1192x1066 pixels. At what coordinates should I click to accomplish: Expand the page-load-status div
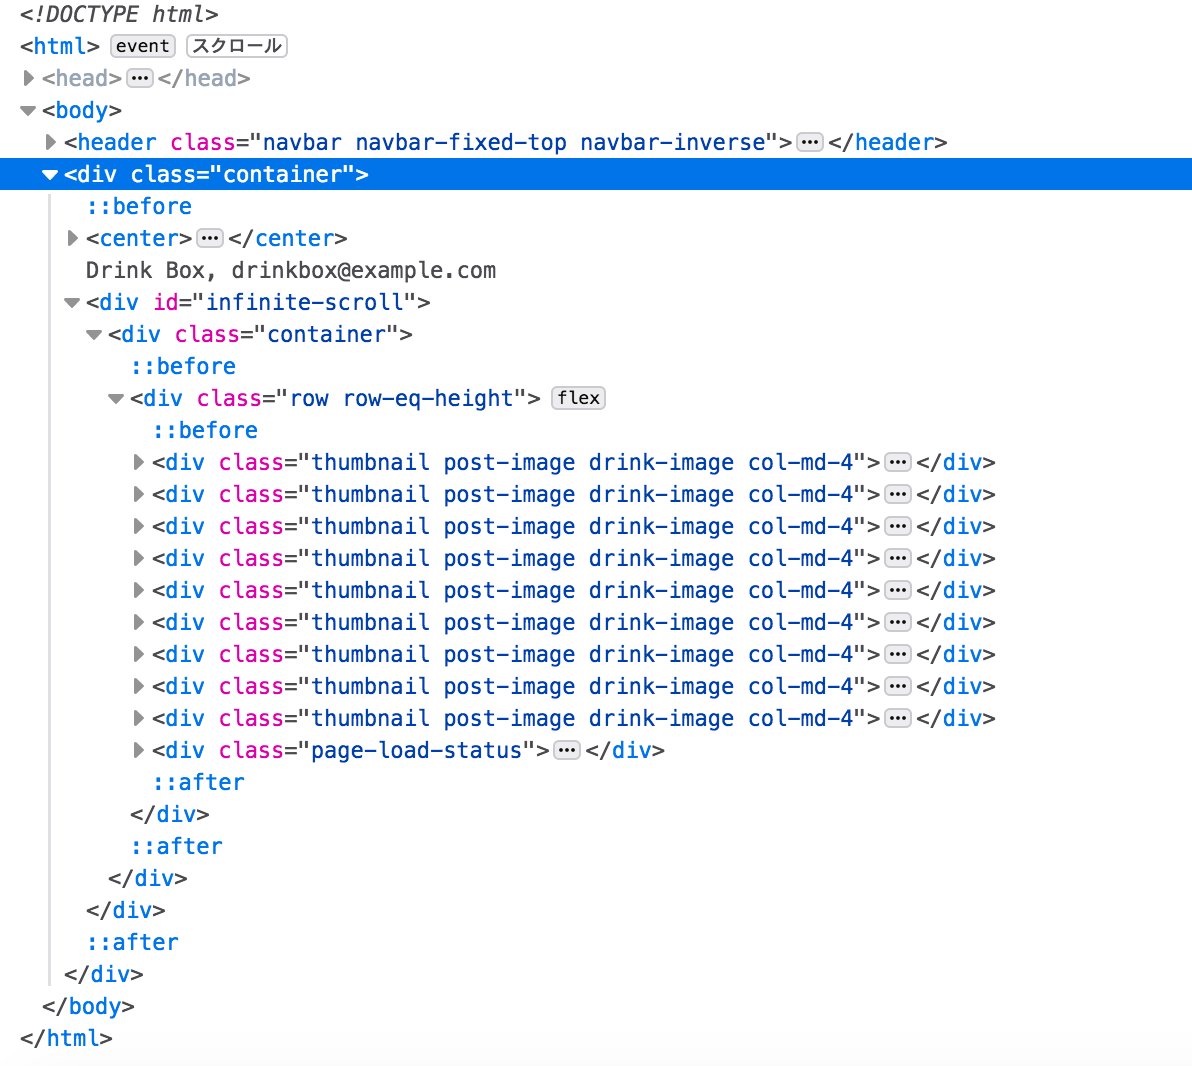pos(139,750)
